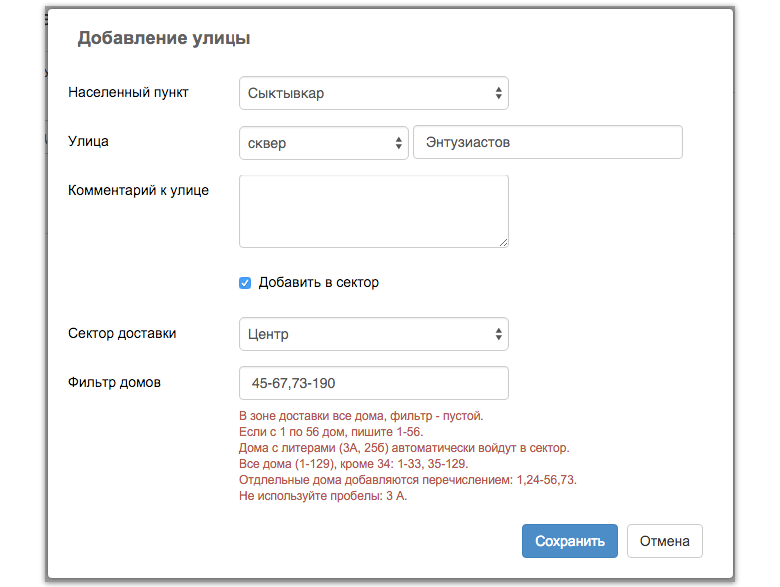Click the Сектор доставки label
The height and width of the screenshot is (587, 780).
(122, 333)
